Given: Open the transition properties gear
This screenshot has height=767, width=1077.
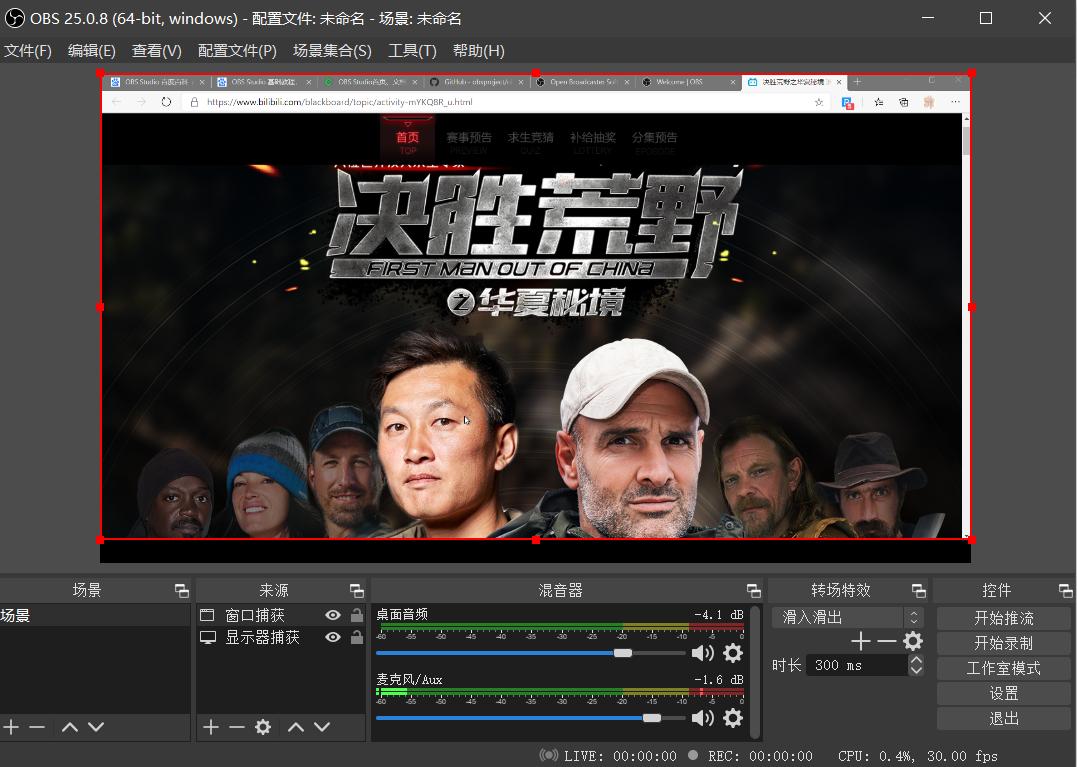Looking at the screenshot, I should point(911,641).
